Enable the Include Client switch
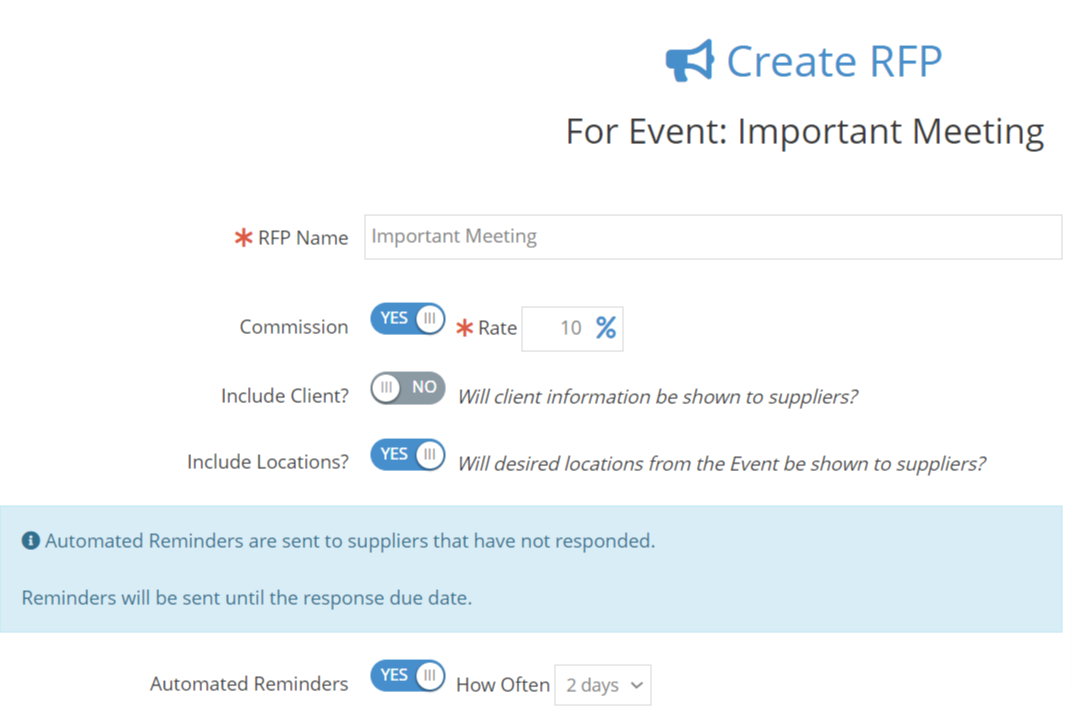 click(407, 387)
